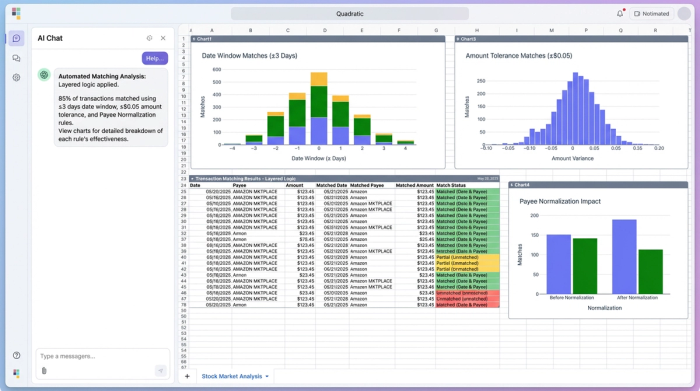Select column D header
The image size is (700, 391).
[325, 30]
